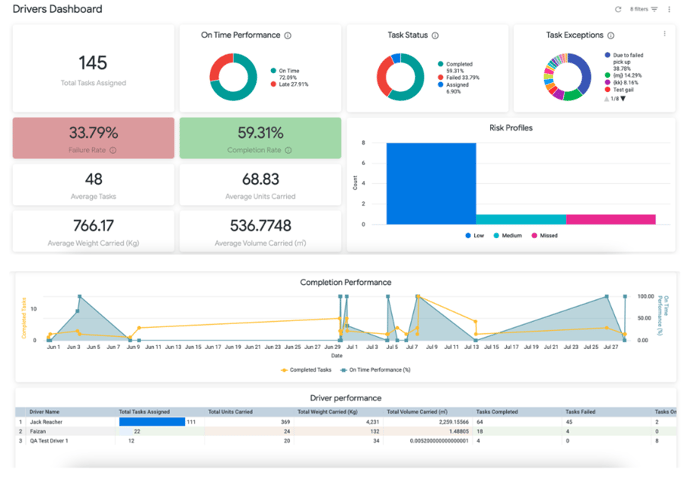Toggle the Missed legend in Risk Profiles
This screenshot has height=485, width=688.
pos(545,236)
